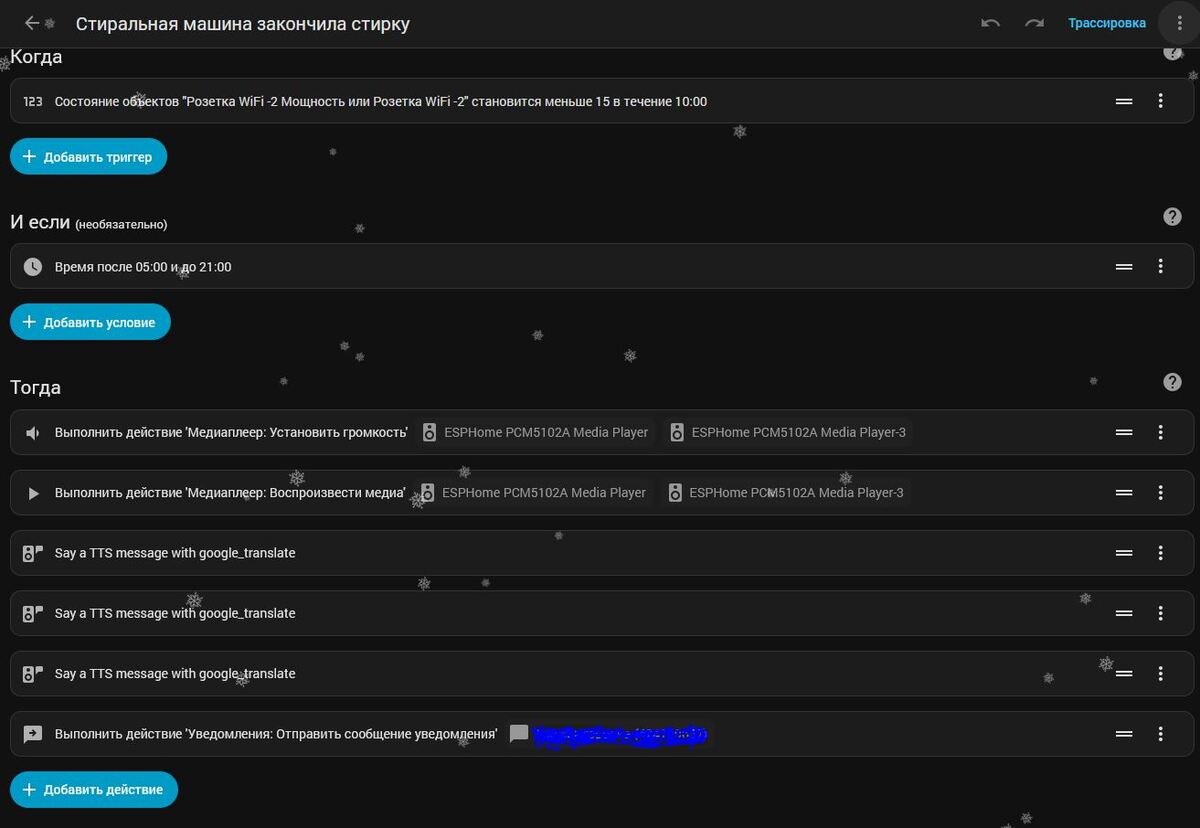Open the top-right three-dot overflow menu
This screenshot has width=1200, height=828.
1180,23
